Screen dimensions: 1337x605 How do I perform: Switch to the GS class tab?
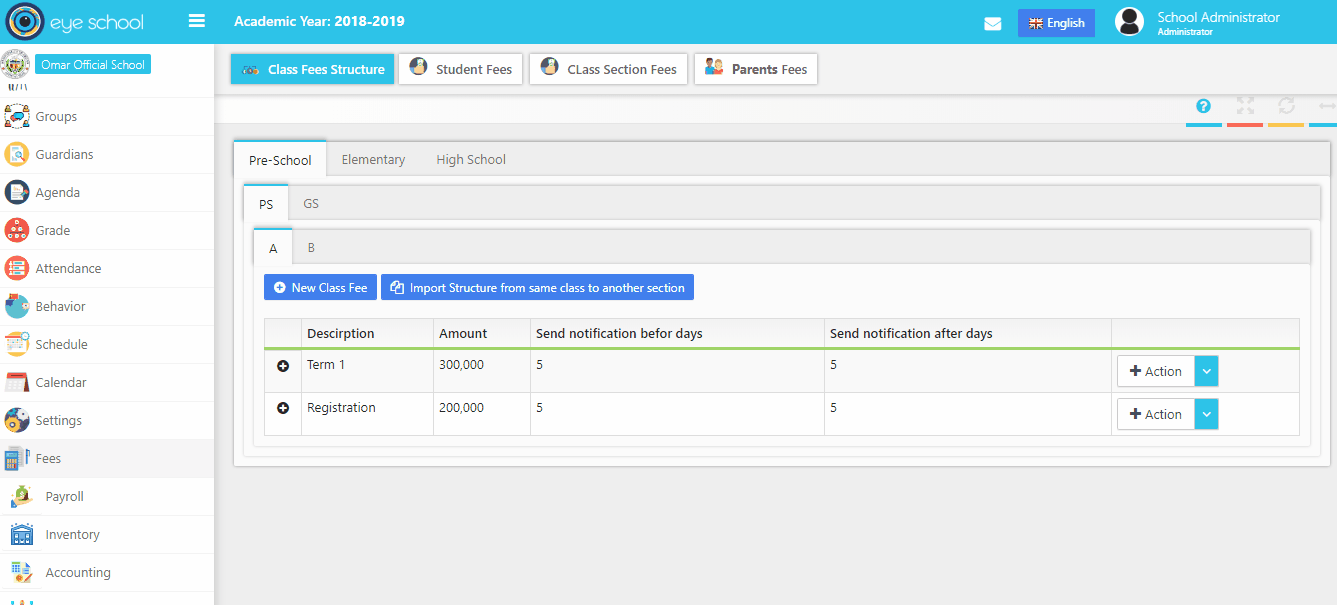click(311, 203)
